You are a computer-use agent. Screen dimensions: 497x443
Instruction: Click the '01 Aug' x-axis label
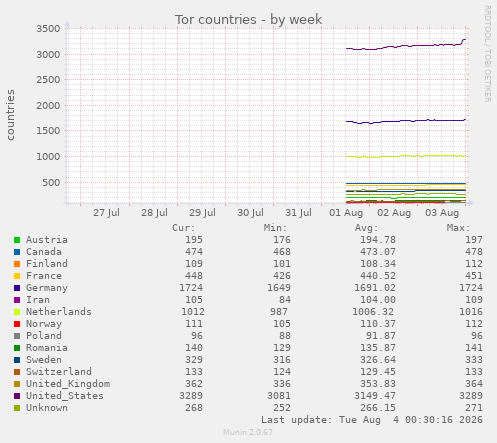346,213
